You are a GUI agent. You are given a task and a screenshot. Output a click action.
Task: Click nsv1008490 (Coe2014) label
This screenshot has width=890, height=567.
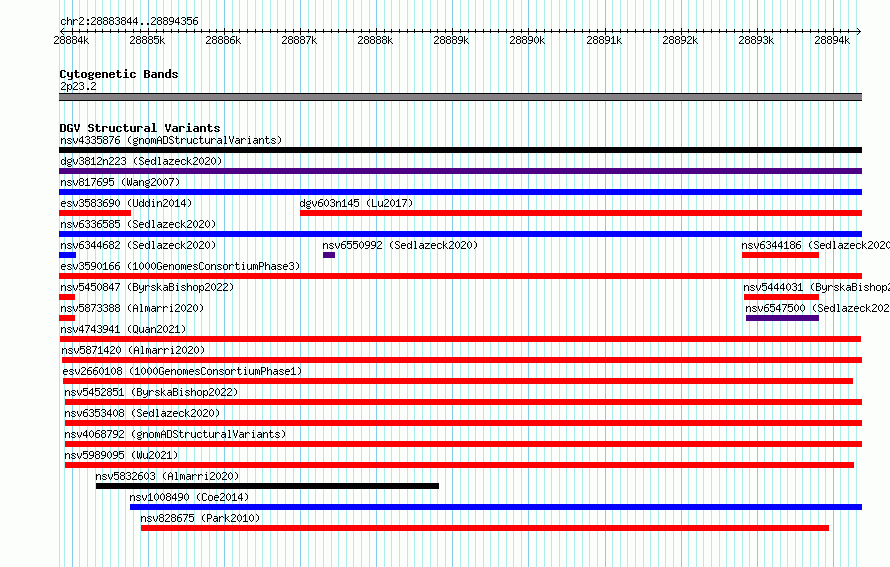[189, 497]
